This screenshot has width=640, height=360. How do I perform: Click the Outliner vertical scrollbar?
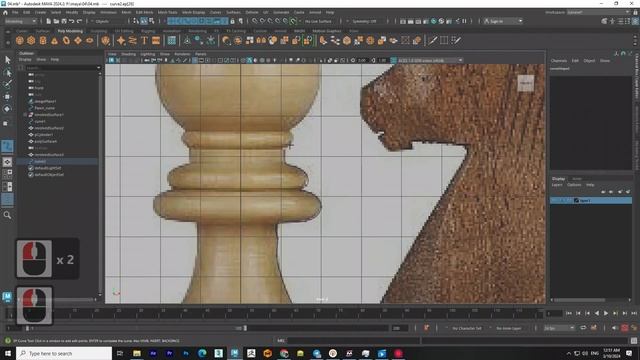point(100,184)
